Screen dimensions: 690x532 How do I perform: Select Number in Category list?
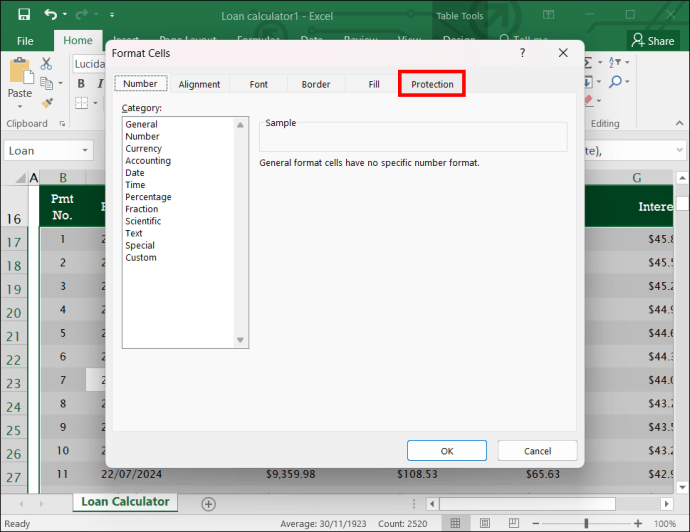[142, 136]
